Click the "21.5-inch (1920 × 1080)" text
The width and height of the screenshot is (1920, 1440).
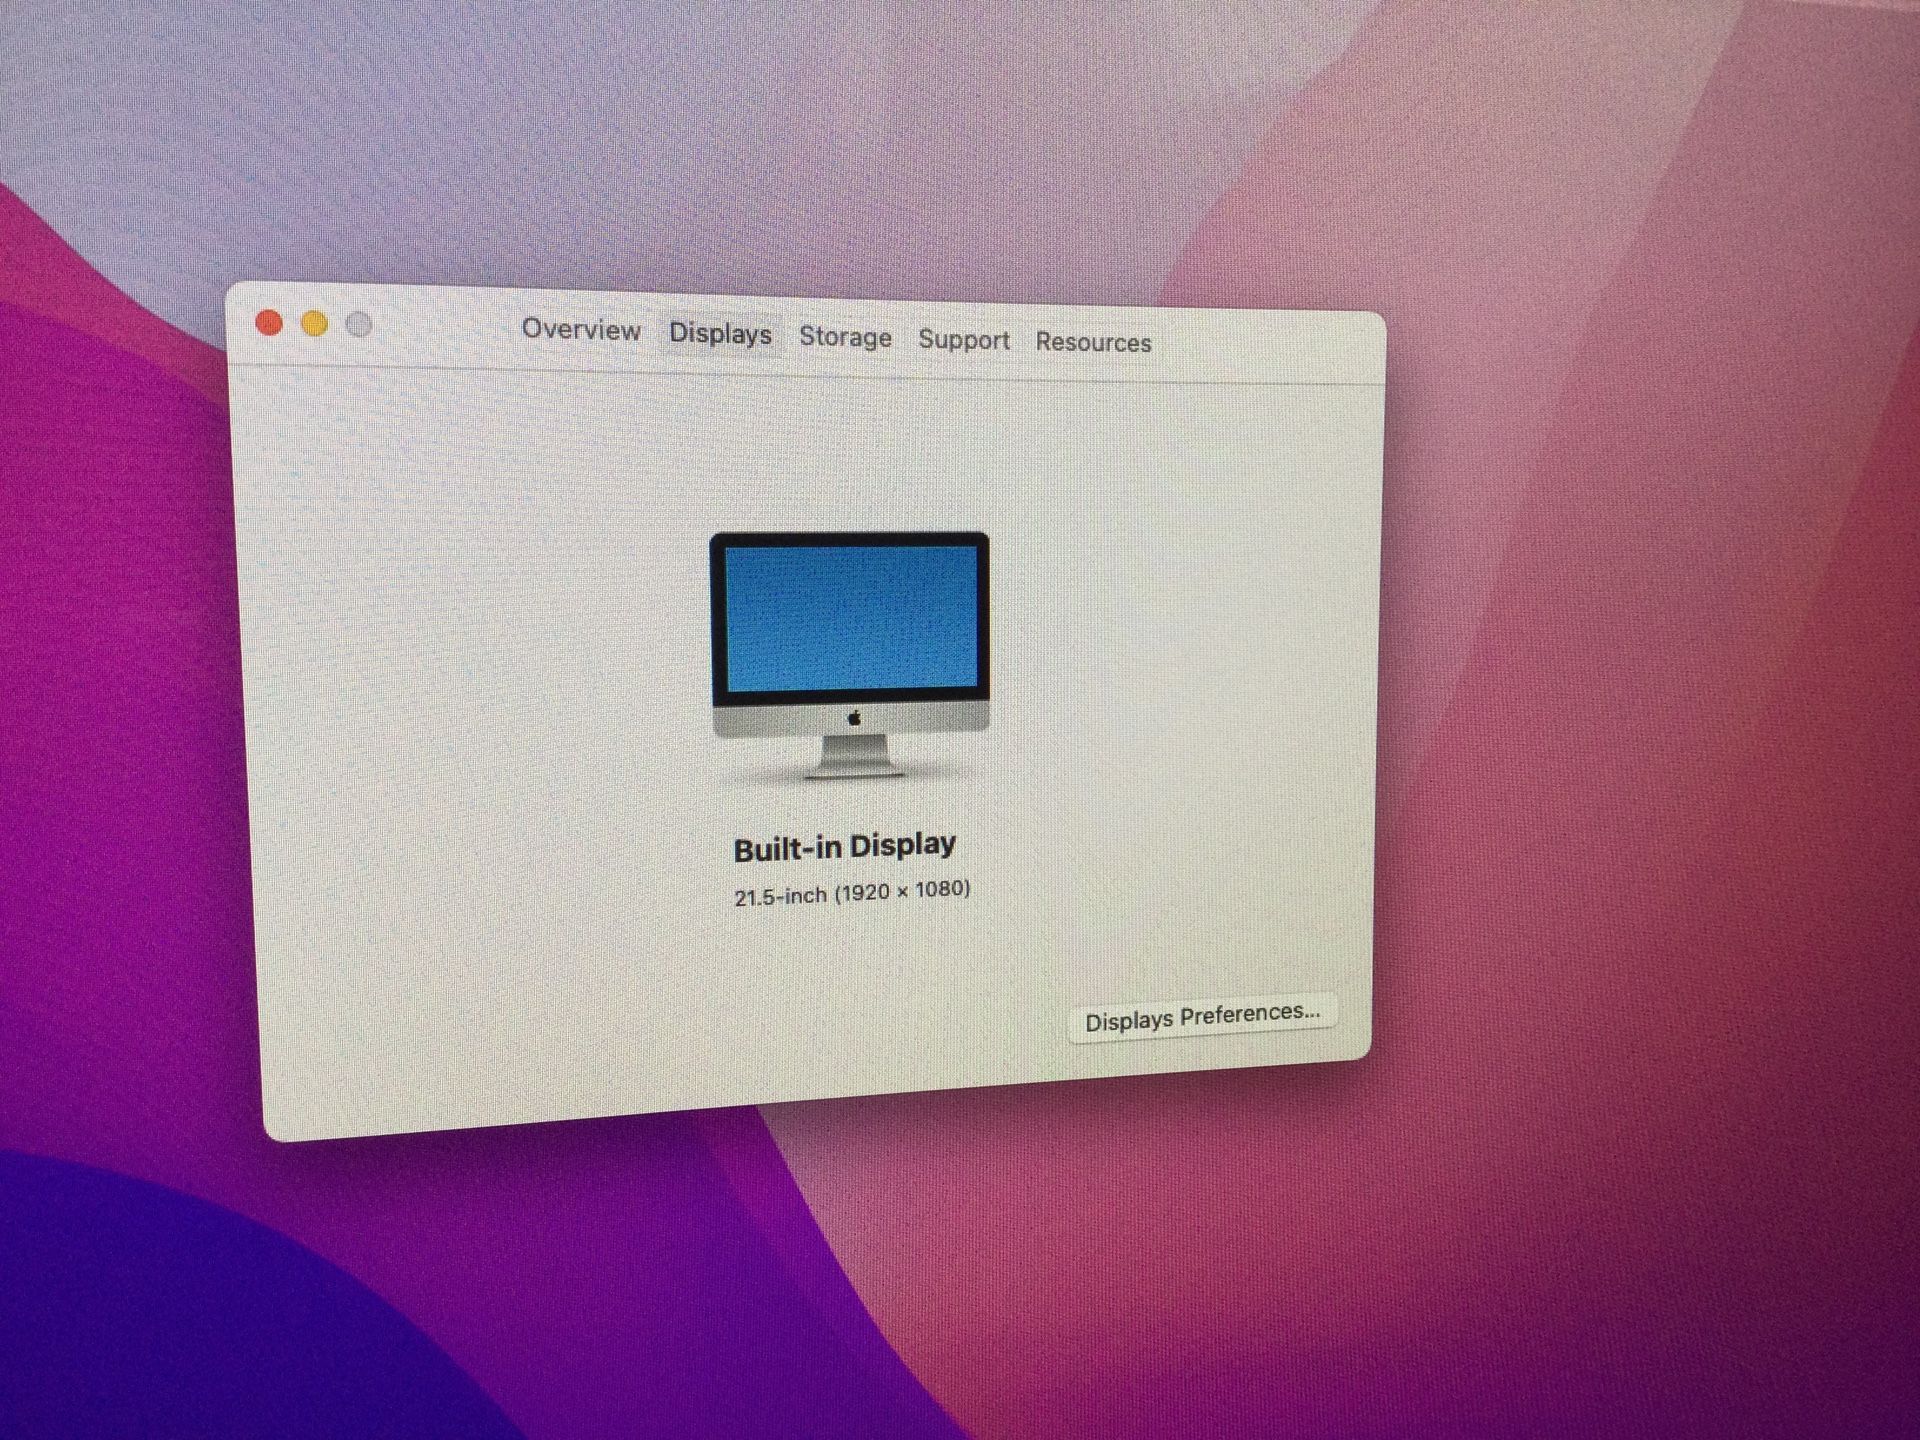click(852, 892)
